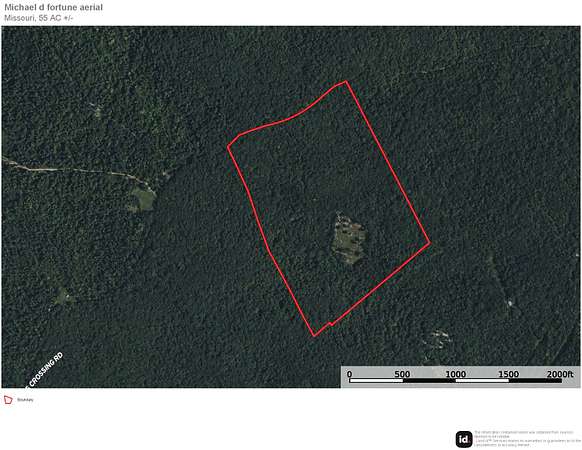
Task: Click the "id" logo badge
Action: [x=464, y=439]
